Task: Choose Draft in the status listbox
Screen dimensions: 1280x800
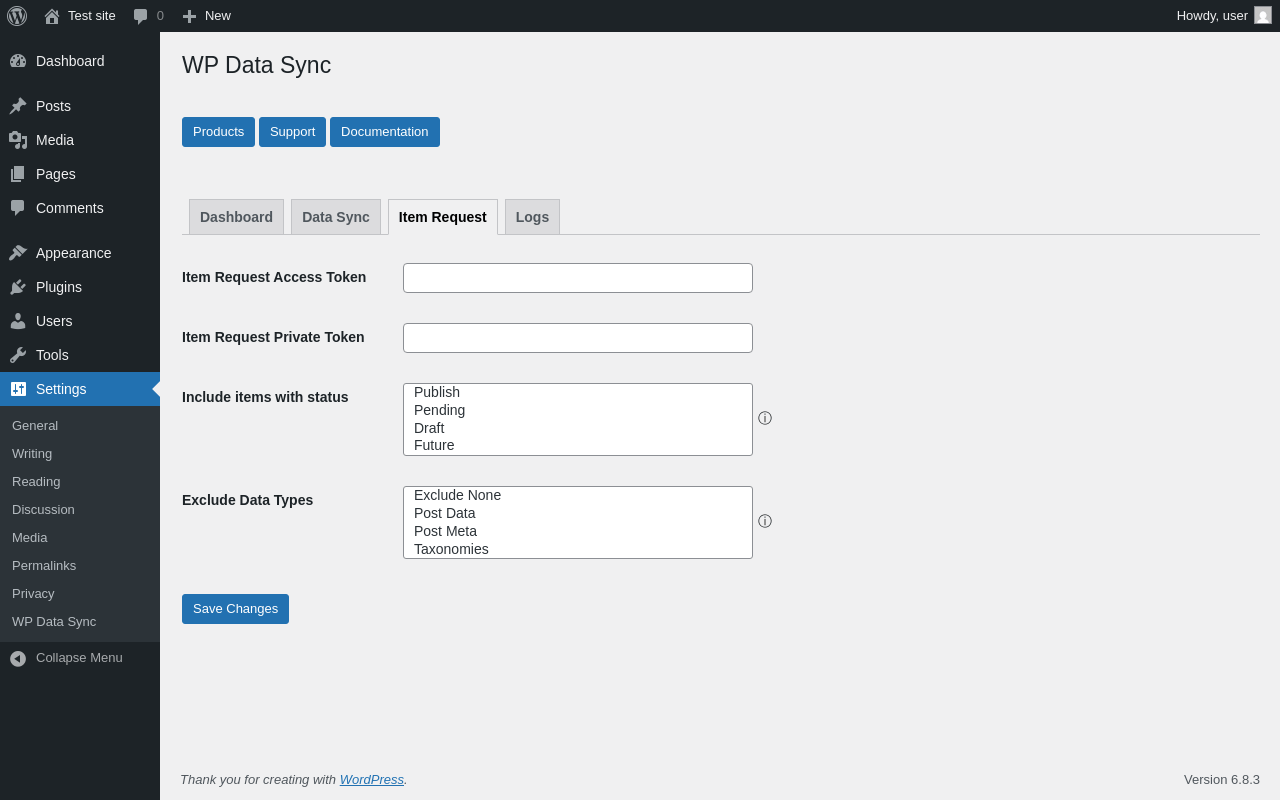Action: click(429, 428)
